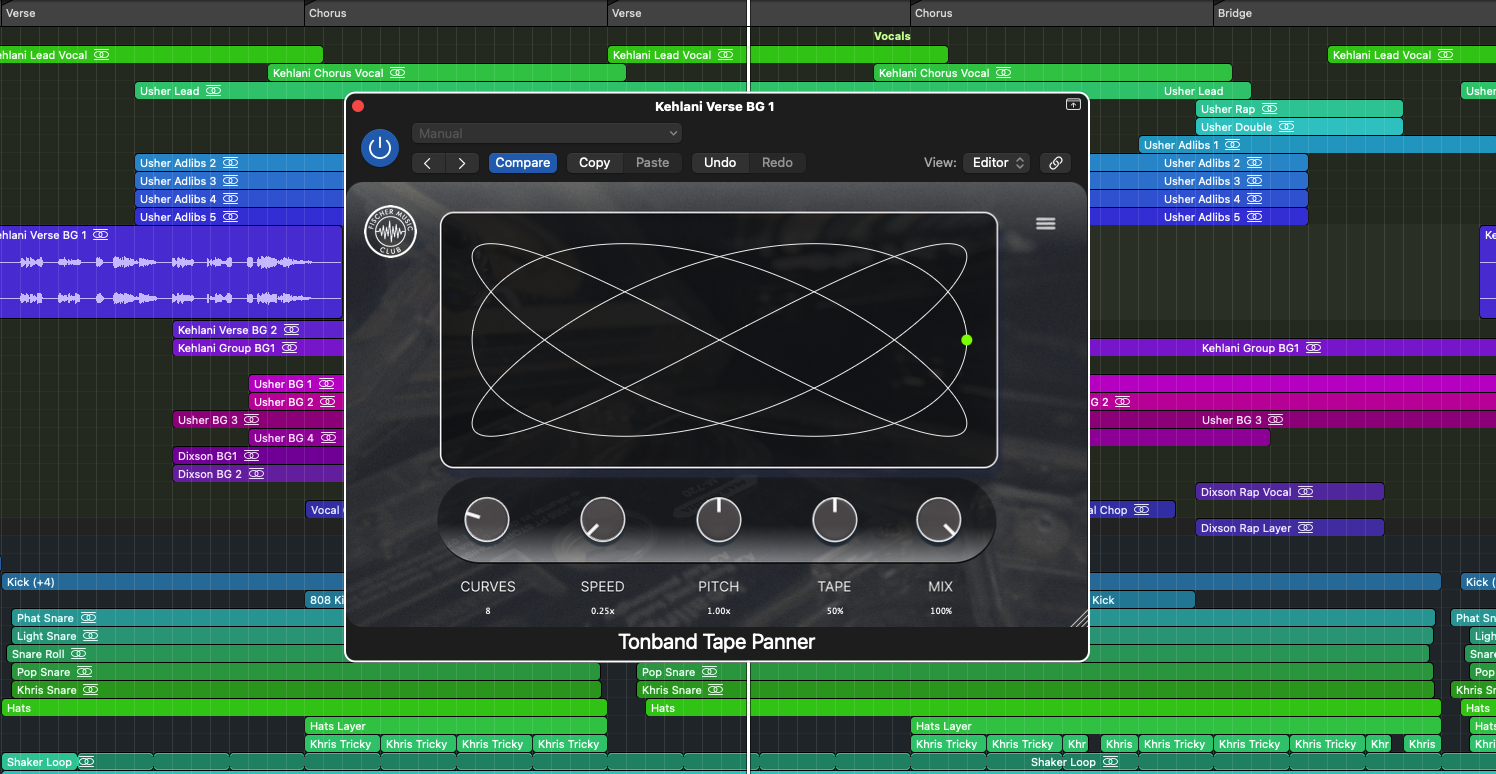Click the resize grip of the plugin window

click(1079, 619)
